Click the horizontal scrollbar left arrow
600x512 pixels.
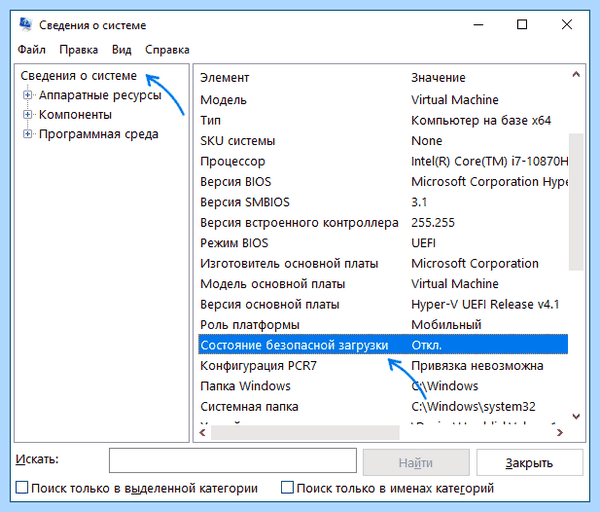coord(203,432)
